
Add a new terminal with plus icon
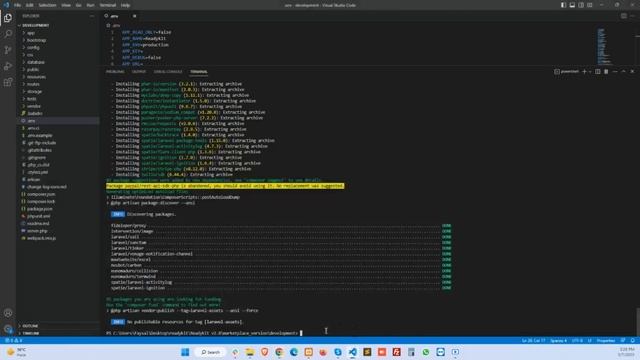pos(584,71)
